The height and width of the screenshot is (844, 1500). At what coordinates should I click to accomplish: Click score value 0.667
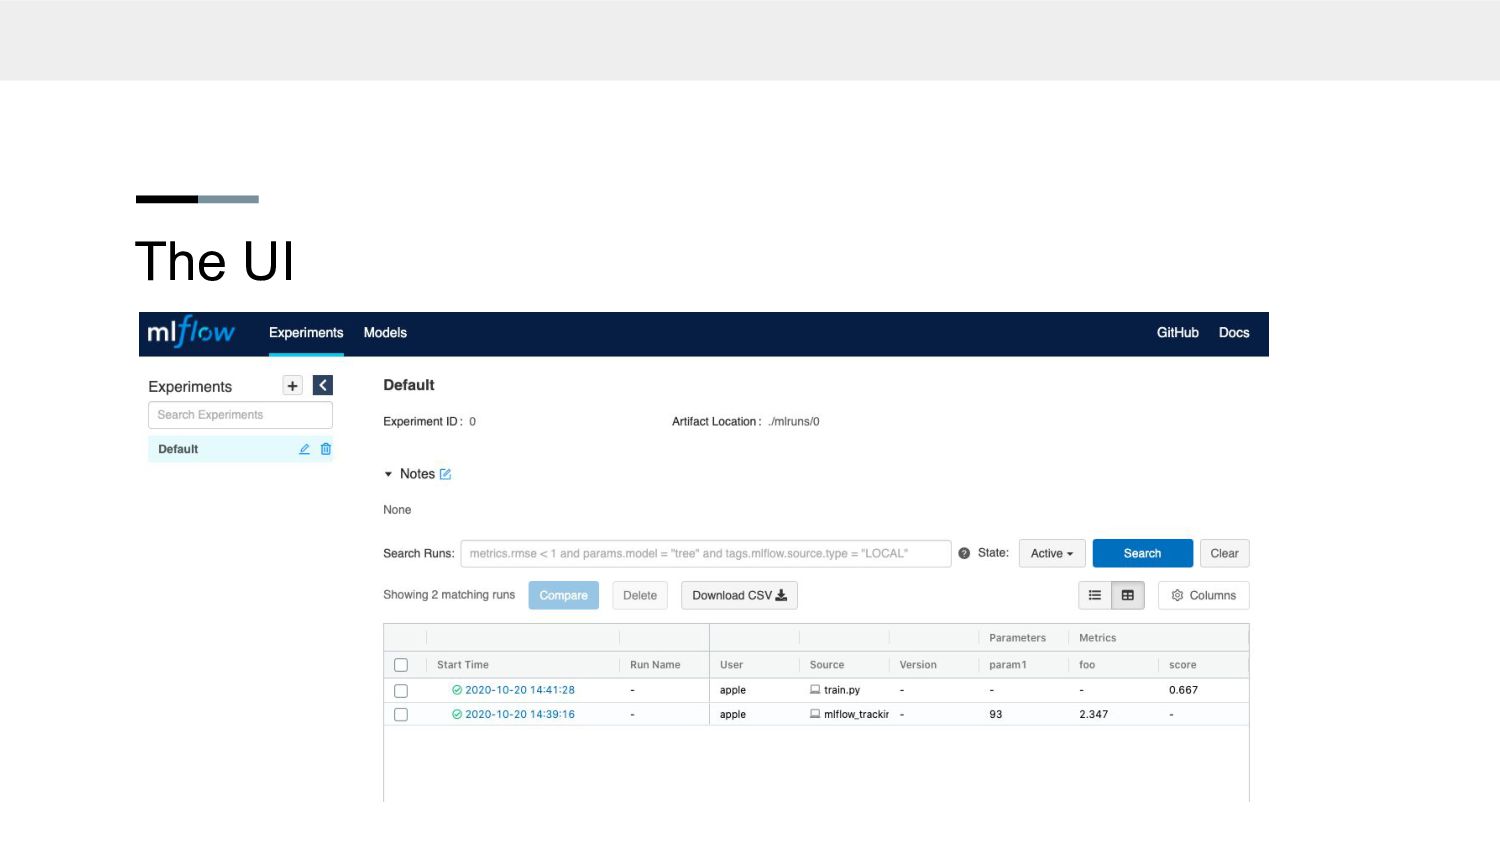click(1184, 690)
